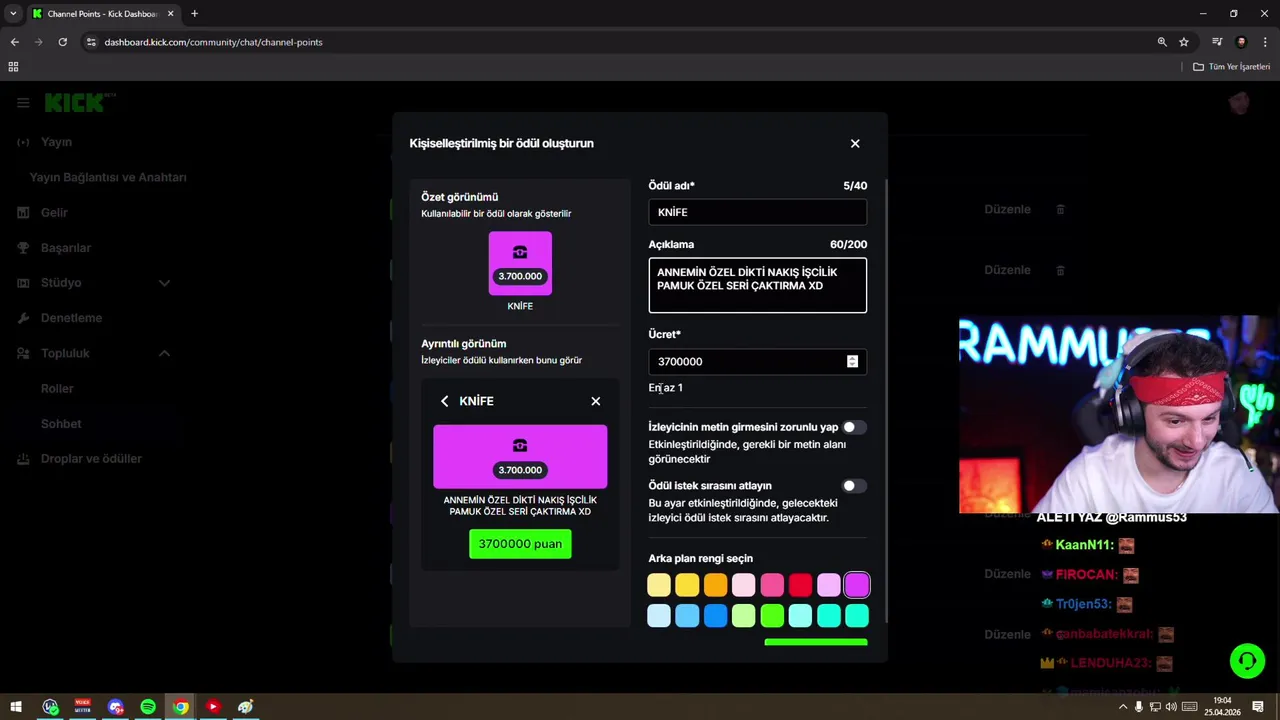Viewport: 1280px width, 720px height.
Task: Click the 3700000 puan preview button
Action: pyautogui.click(x=520, y=544)
